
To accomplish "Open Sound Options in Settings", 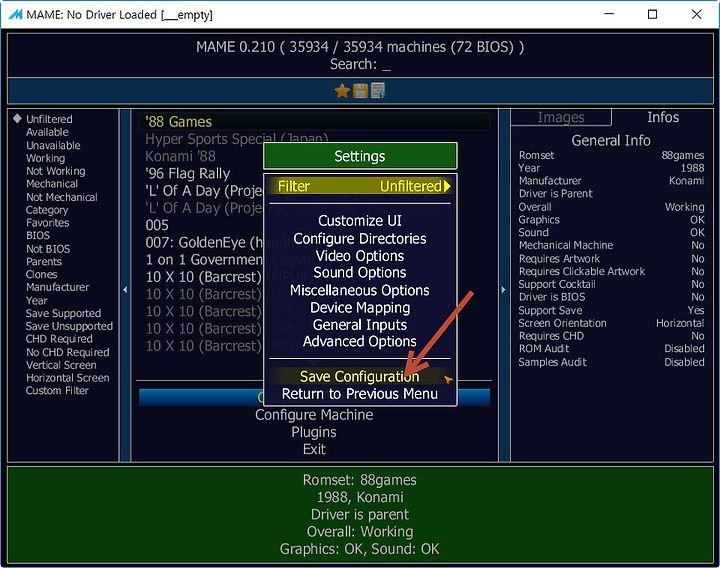I will 360,273.
